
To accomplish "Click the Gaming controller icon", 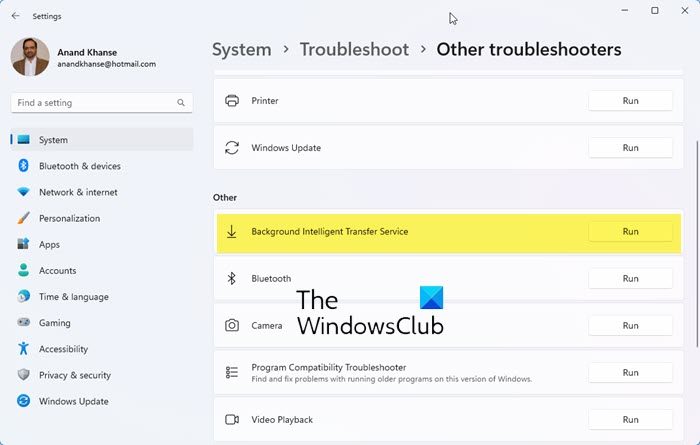I will [24, 322].
